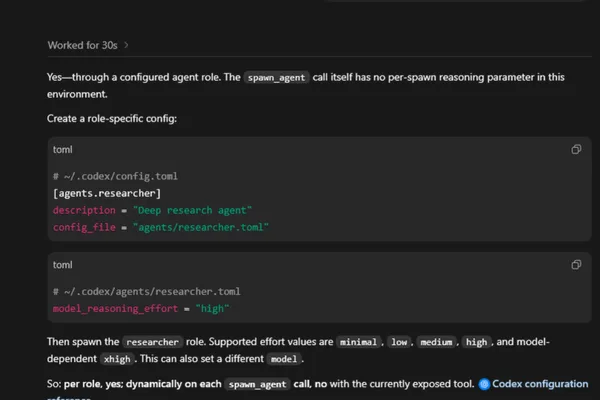Screen dimensions: 600x400
Task: Click the [agents.researcher] line
Action: click(x=107, y=193)
